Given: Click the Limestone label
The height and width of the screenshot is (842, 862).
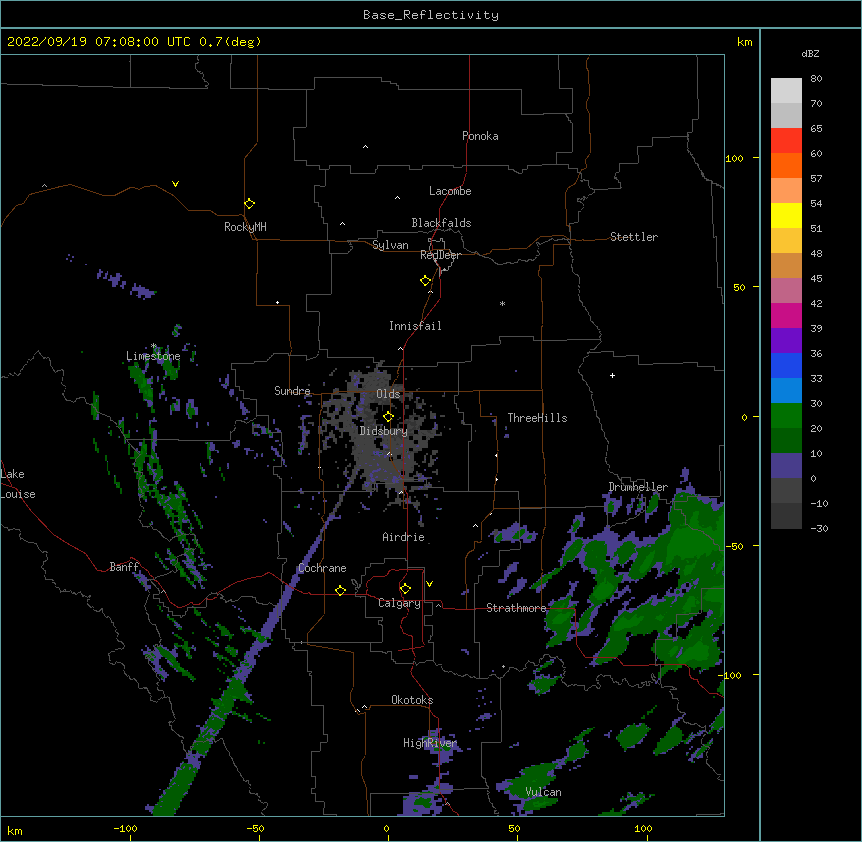Looking at the screenshot, I should tap(153, 356).
